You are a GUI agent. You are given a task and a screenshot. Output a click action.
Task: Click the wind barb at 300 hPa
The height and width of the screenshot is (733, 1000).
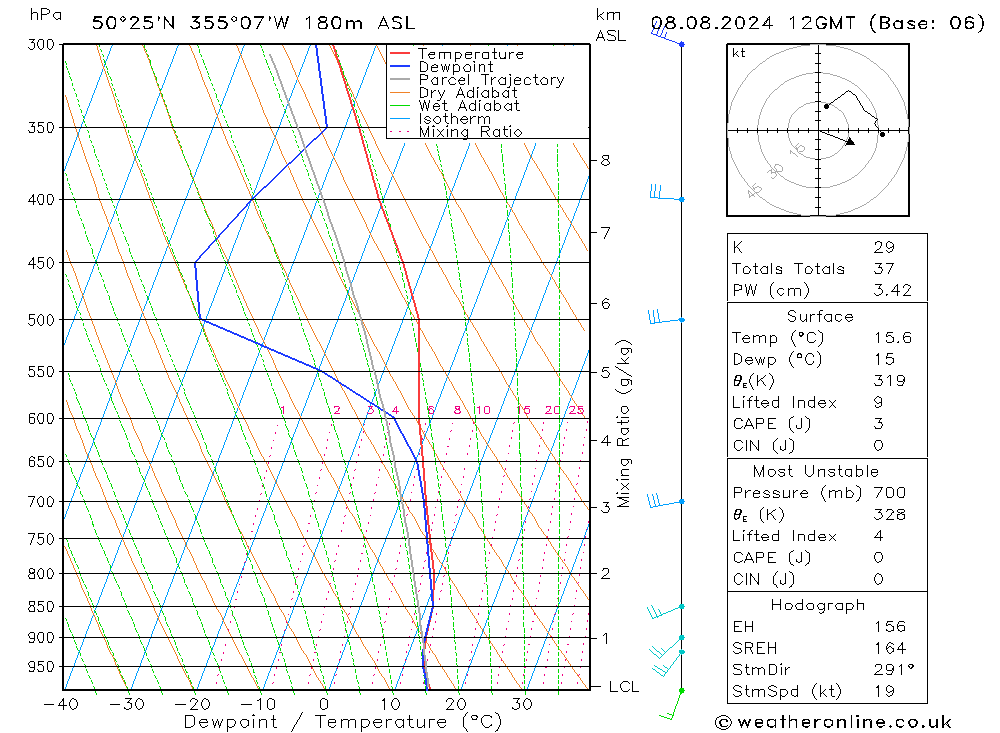click(666, 36)
